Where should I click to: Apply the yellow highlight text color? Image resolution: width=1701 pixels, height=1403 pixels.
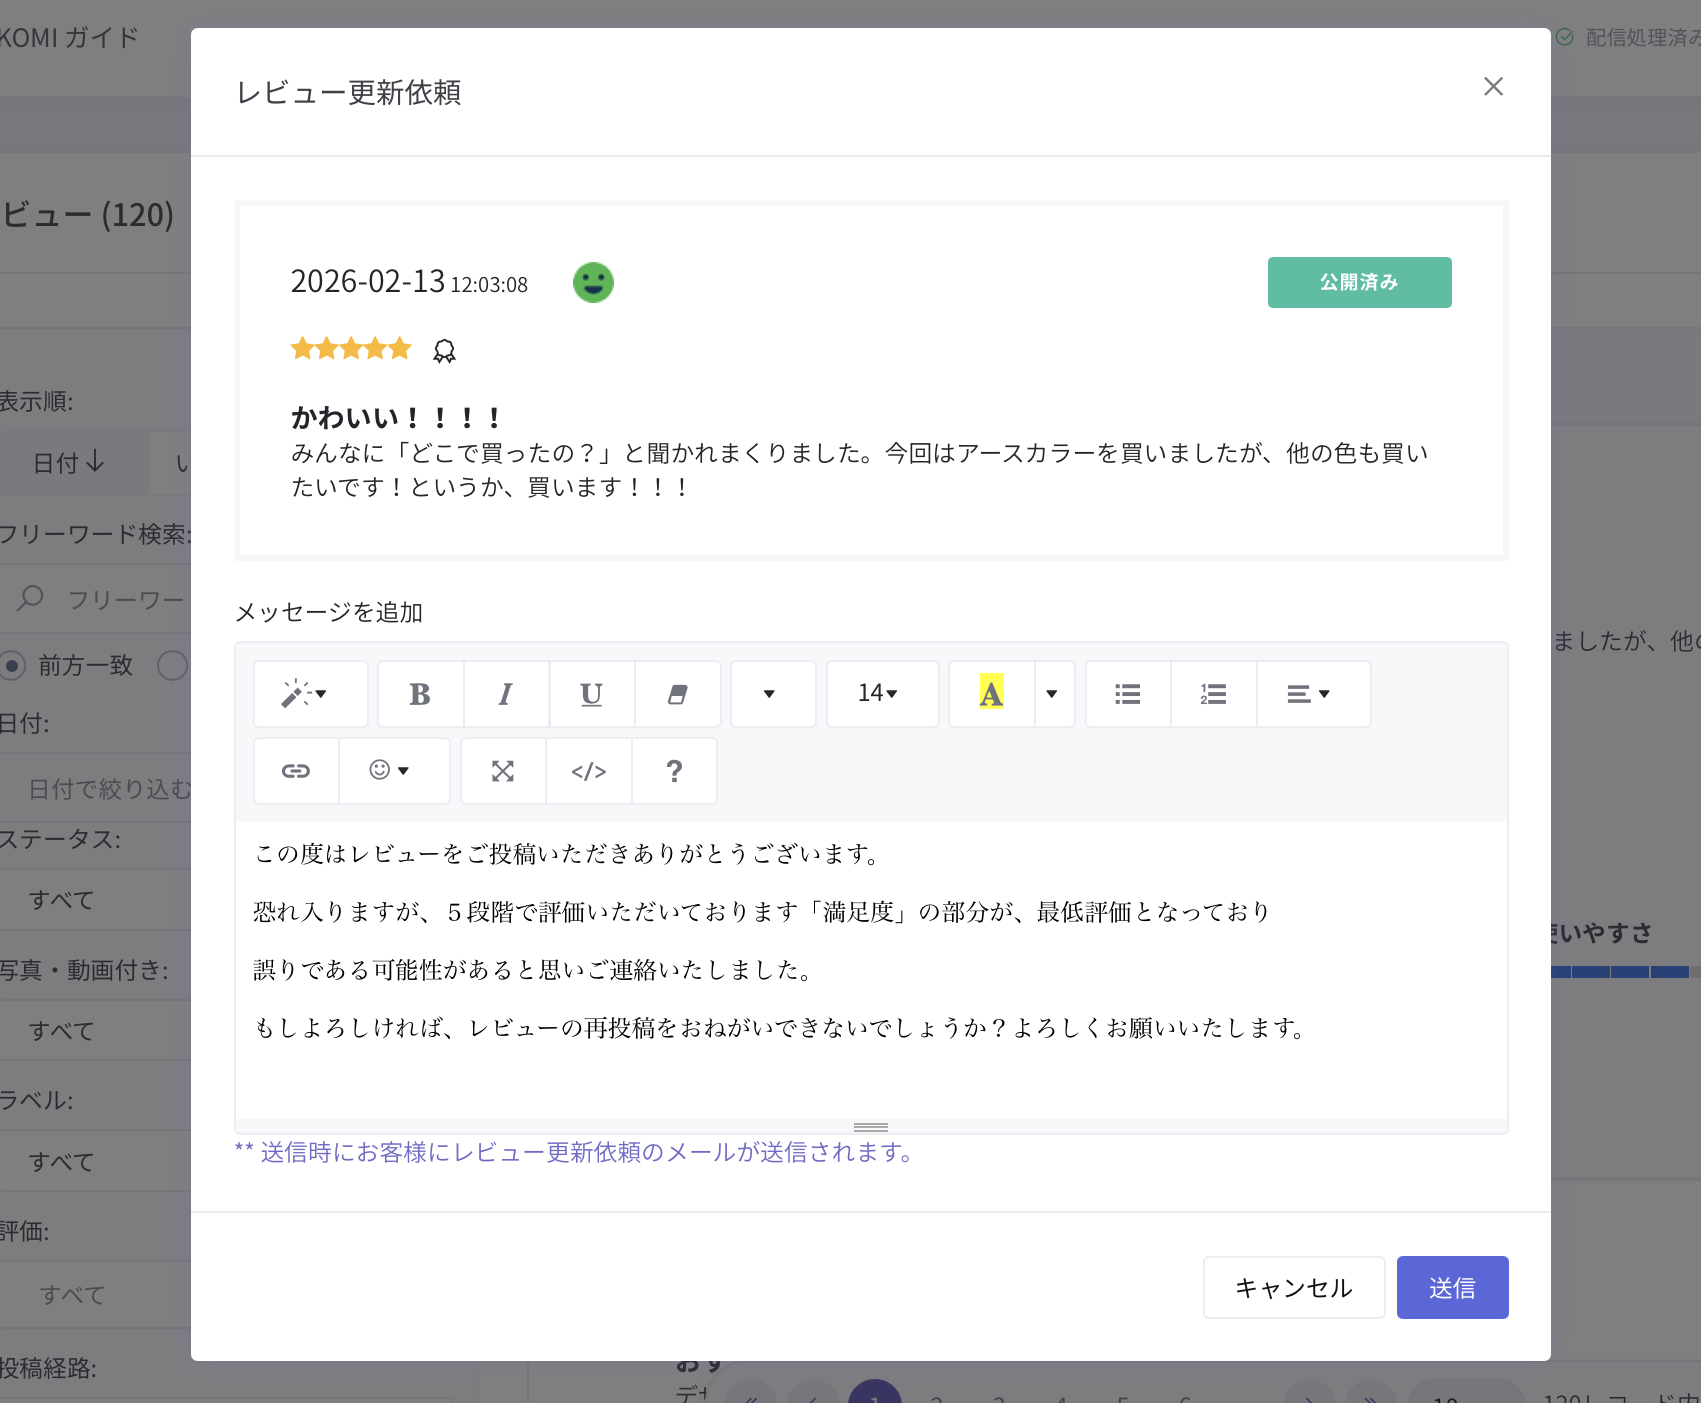991,694
